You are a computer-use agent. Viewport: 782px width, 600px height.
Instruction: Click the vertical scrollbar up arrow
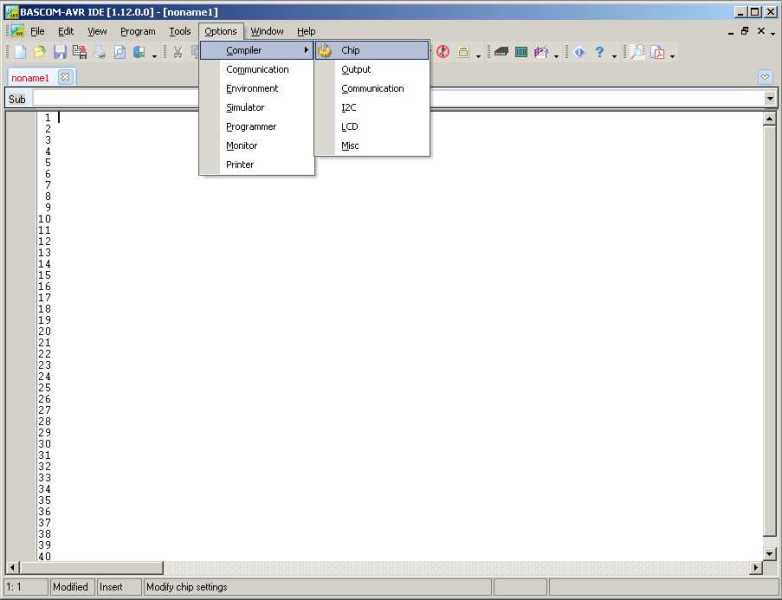click(x=769, y=119)
